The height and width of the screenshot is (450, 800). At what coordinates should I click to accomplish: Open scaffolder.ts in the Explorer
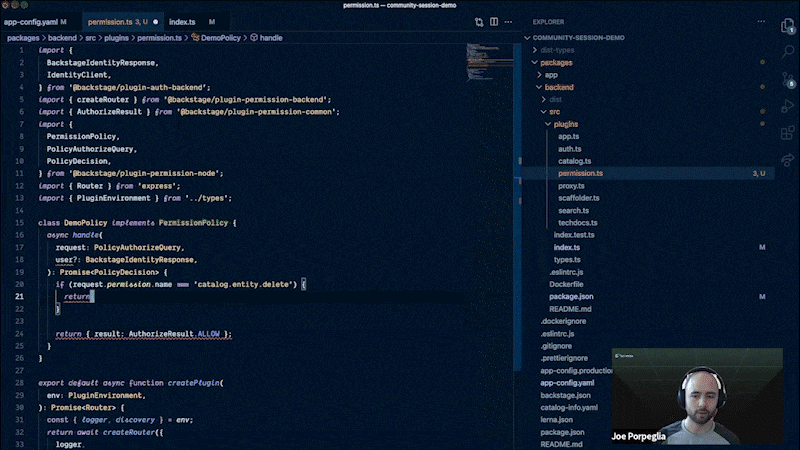(579, 198)
